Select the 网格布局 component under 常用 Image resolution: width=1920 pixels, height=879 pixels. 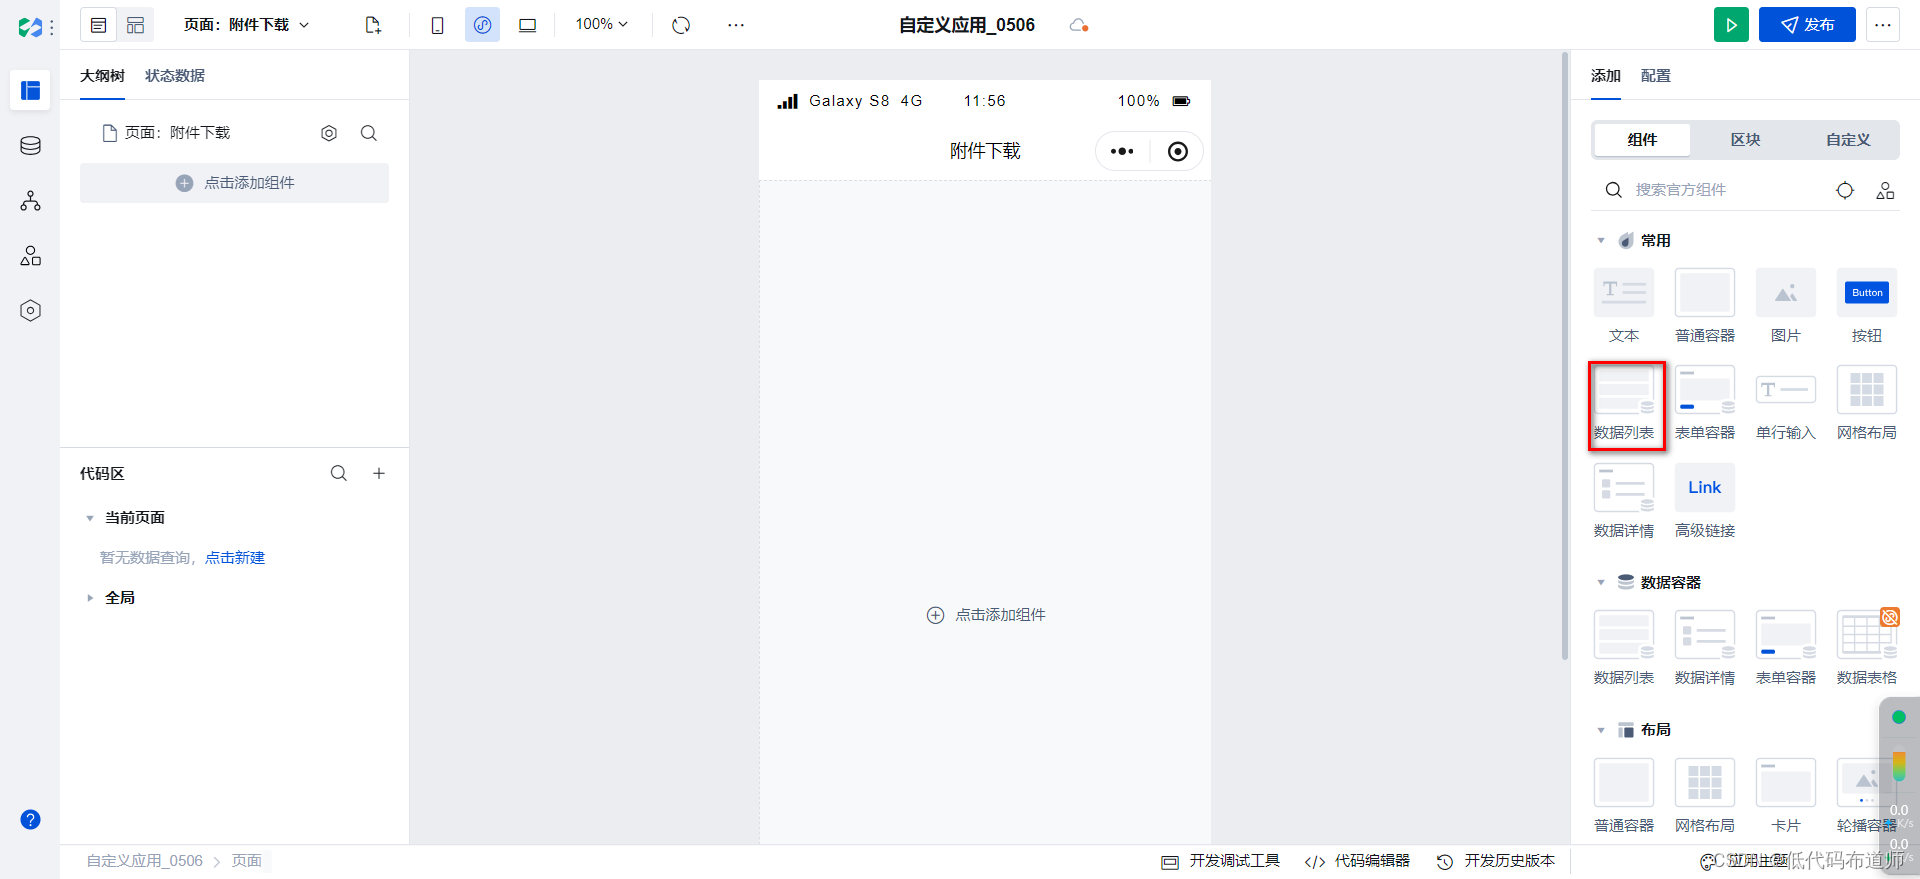(1867, 403)
